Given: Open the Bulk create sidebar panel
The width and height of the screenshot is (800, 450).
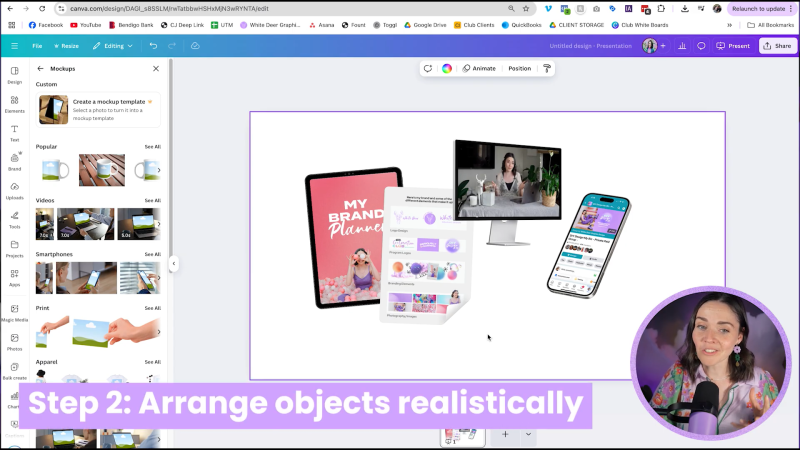Looking at the screenshot, I should point(14,371).
